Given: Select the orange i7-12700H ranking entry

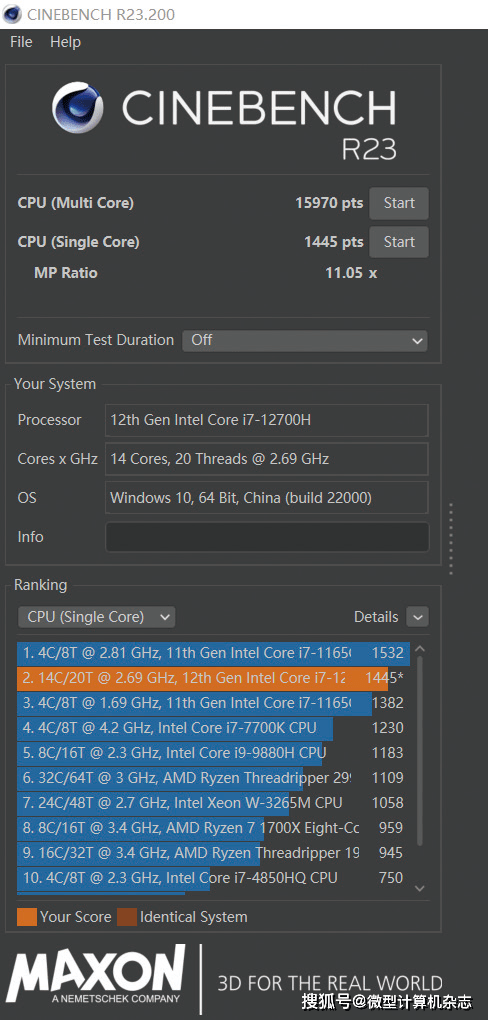Looking at the screenshot, I should 213,678.
